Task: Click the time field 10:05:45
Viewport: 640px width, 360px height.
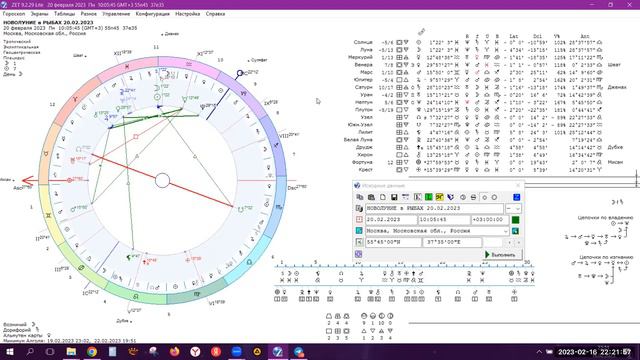Action: coord(444,220)
